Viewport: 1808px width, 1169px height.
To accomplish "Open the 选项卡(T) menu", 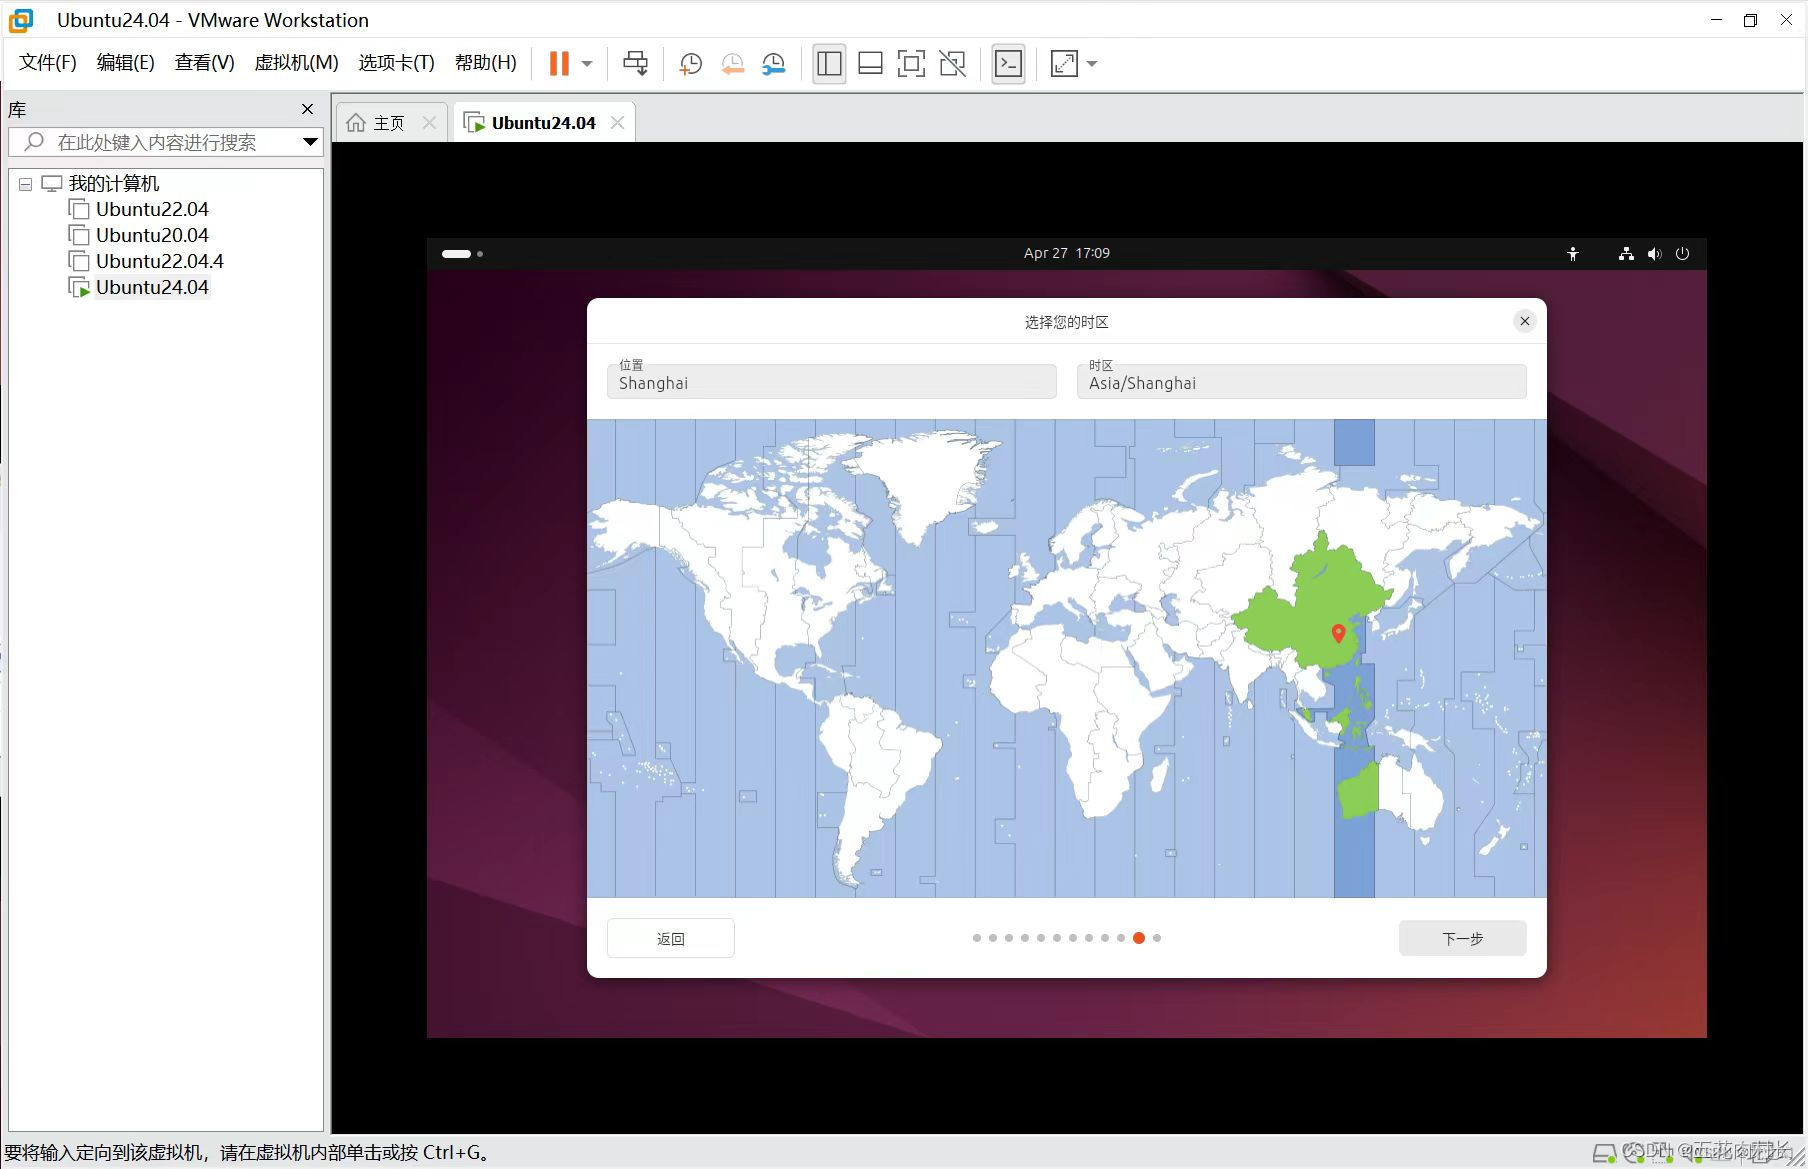I will click(396, 62).
